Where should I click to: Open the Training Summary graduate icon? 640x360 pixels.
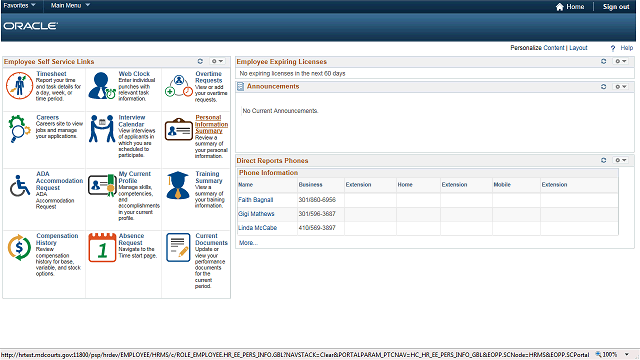tap(178, 185)
